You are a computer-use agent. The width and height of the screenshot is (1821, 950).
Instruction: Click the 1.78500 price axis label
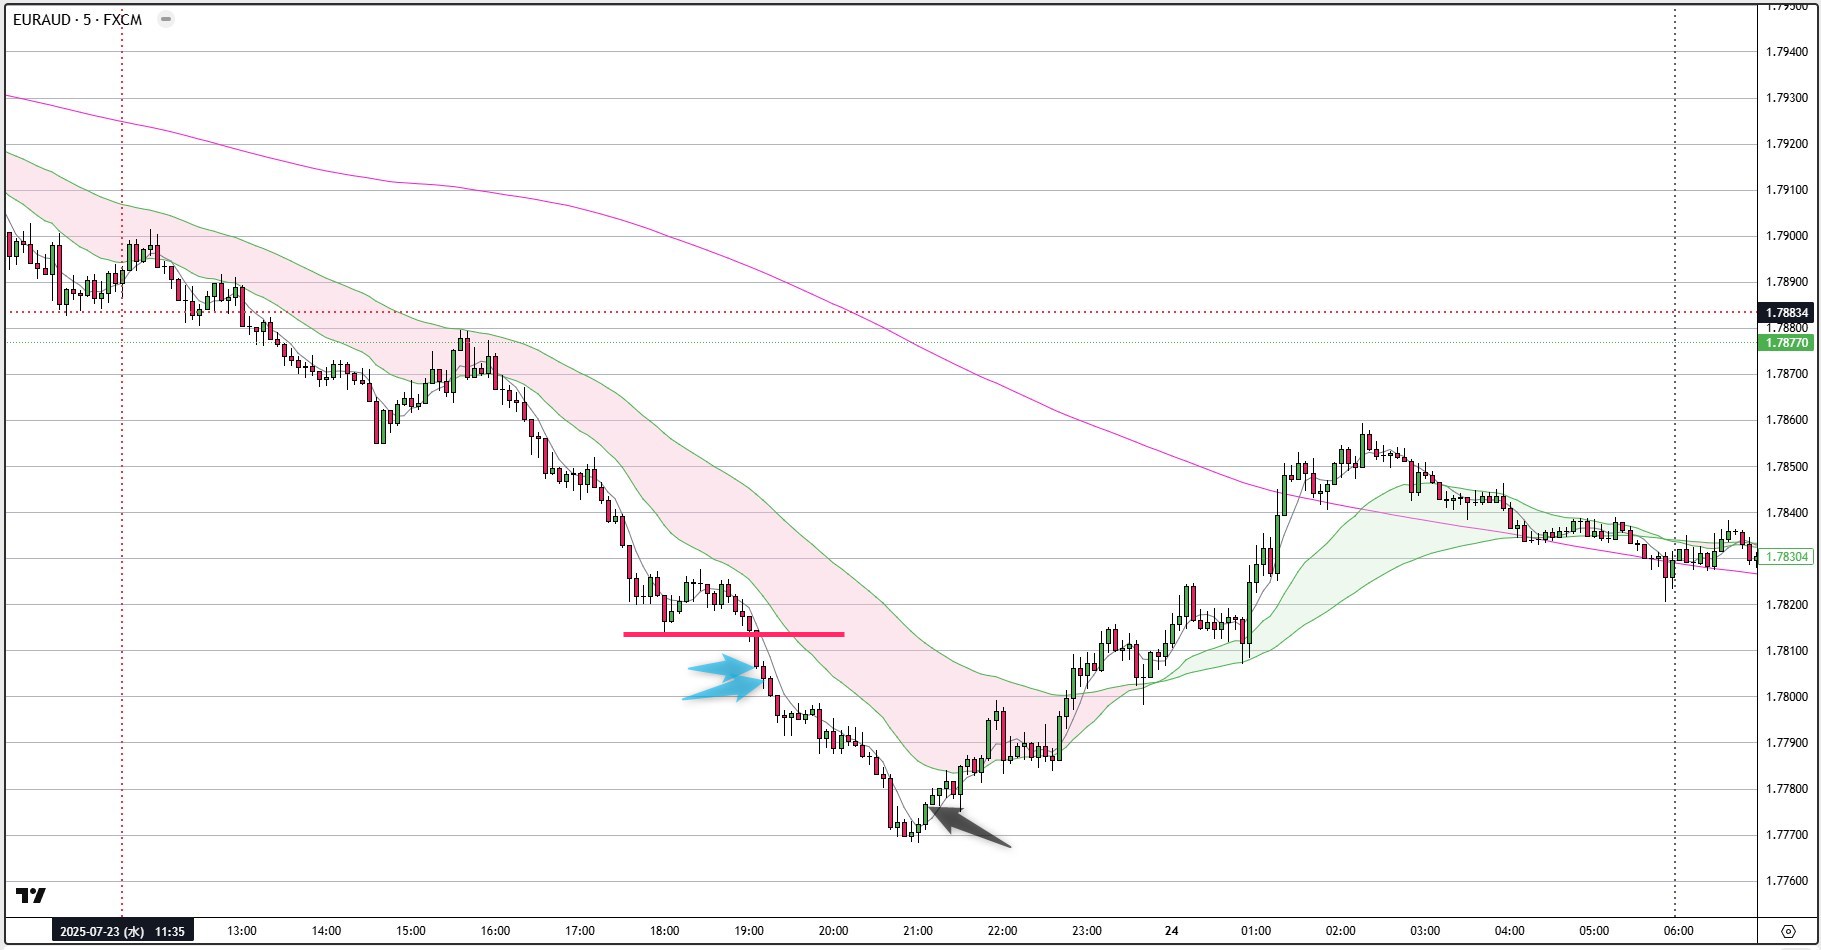click(x=1787, y=467)
